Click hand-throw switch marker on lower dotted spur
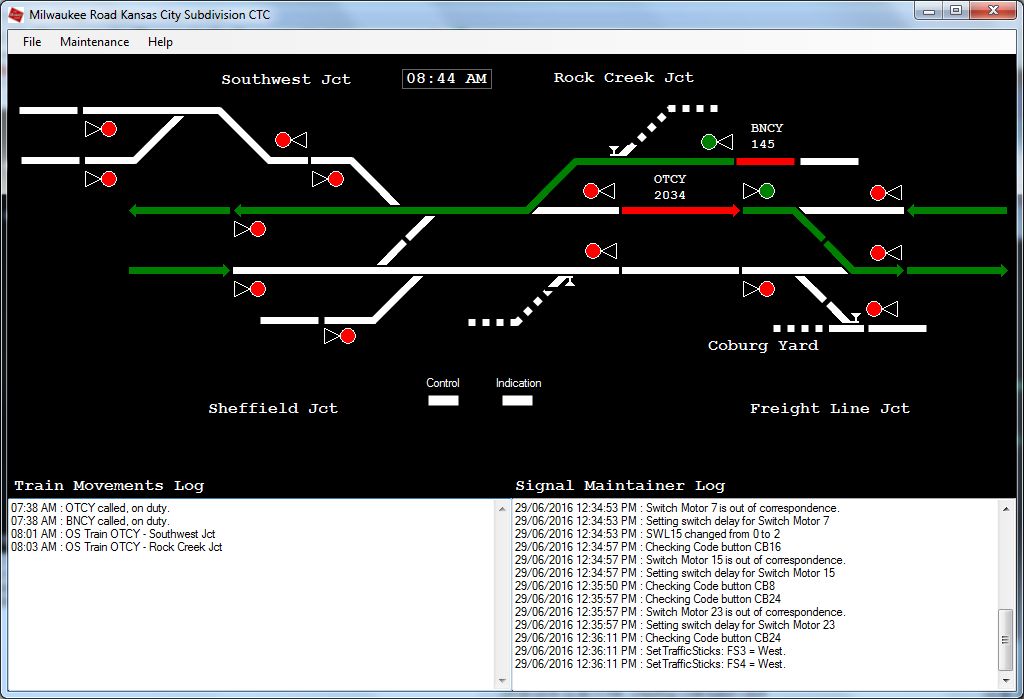The height and width of the screenshot is (699, 1024). pos(569,282)
